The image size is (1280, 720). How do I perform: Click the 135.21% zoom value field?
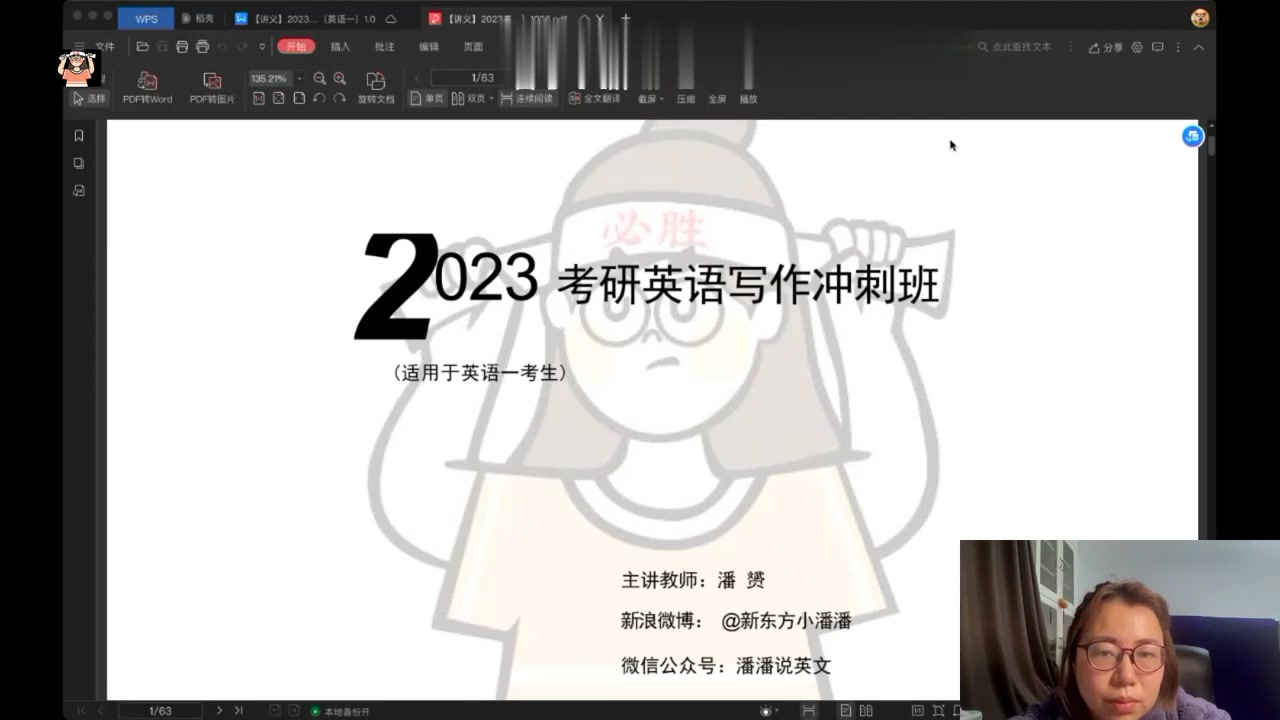point(270,78)
